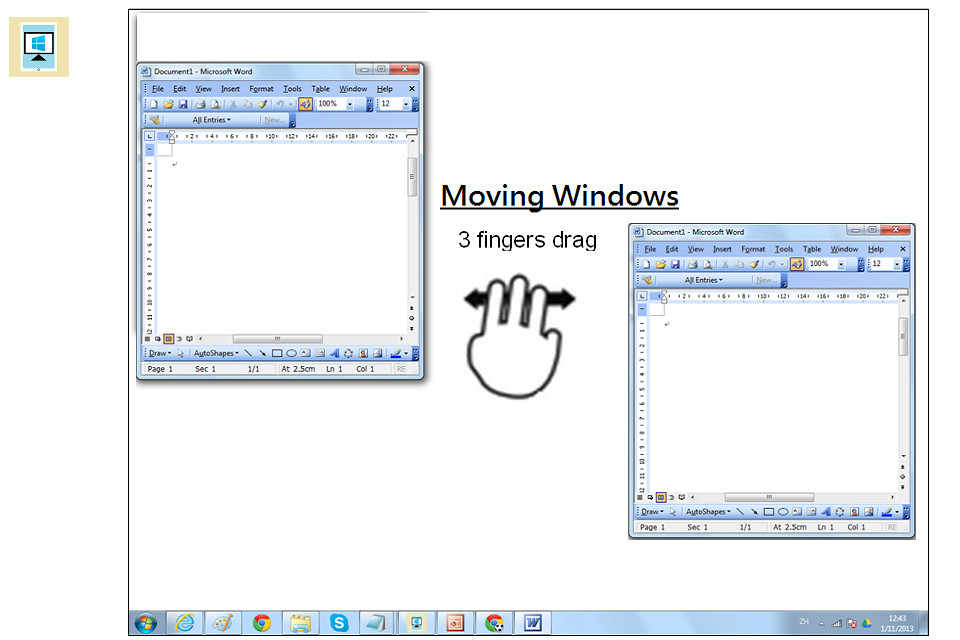Click tab-type selector on left window's ruler
This screenshot has height=640, width=960.
point(149,136)
